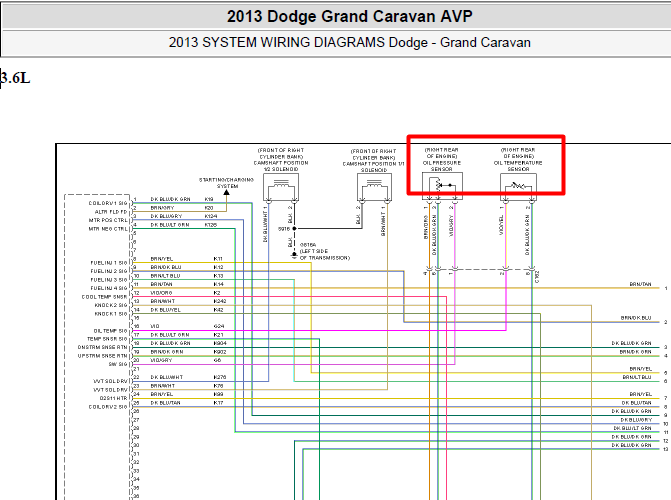
Task: Click circuit code 'K242'
Action: tap(220, 301)
